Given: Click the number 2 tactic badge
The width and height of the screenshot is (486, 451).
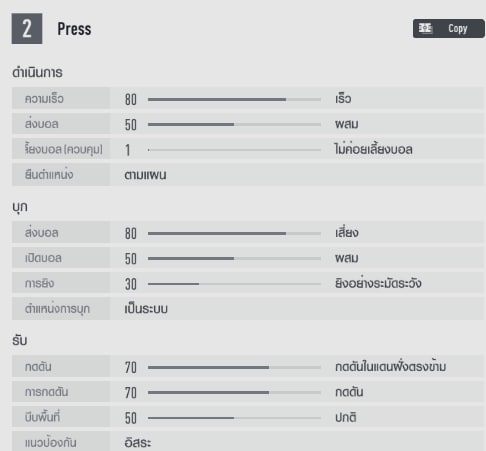Looking at the screenshot, I should pyautogui.click(x=27, y=29).
